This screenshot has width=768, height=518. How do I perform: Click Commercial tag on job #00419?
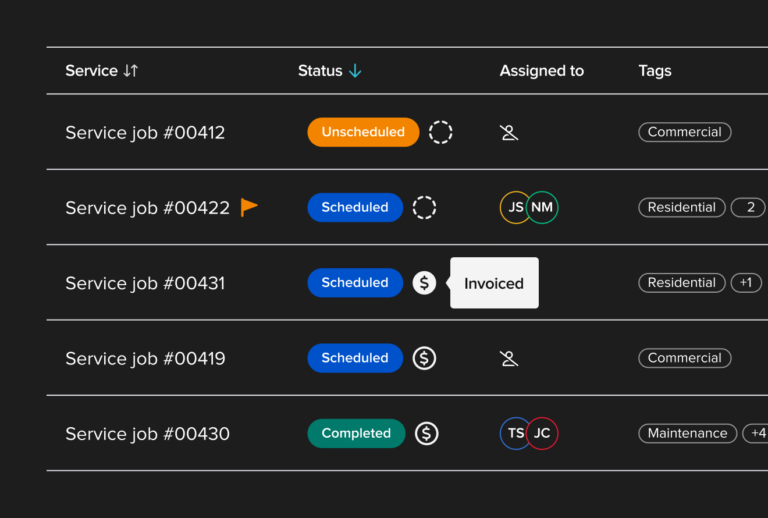[685, 358]
